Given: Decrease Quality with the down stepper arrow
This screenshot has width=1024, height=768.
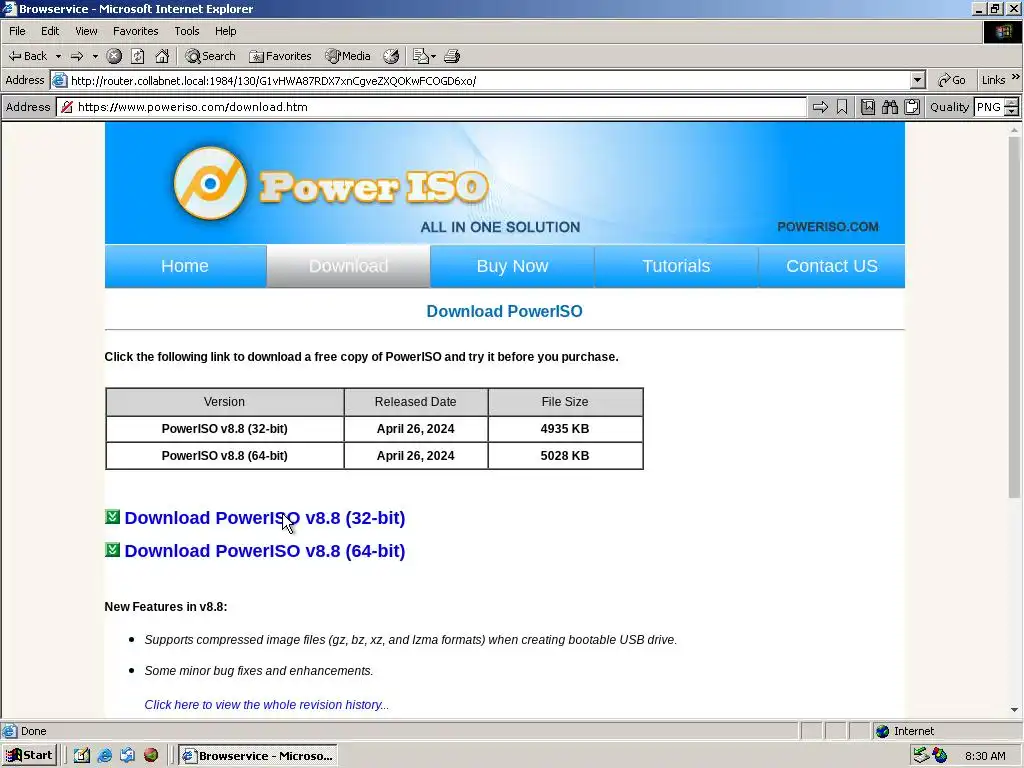Looking at the screenshot, I should pyautogui.click(x=1012, y=112).
